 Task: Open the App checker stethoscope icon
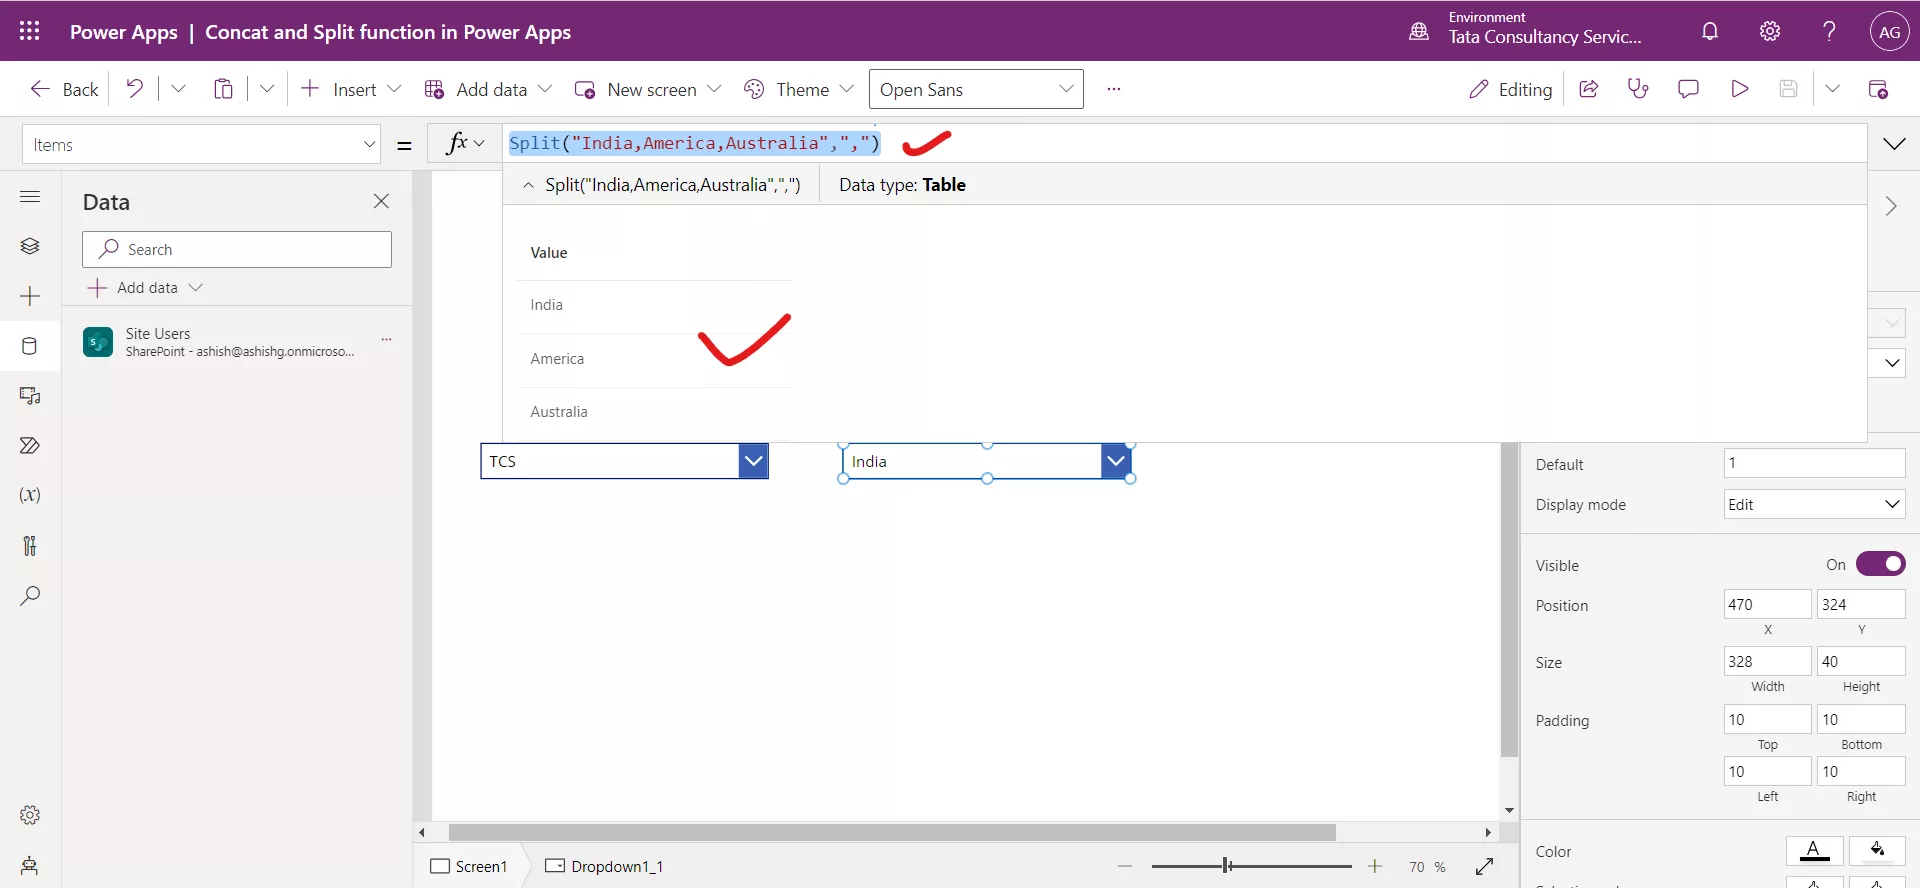(1638, 89)
